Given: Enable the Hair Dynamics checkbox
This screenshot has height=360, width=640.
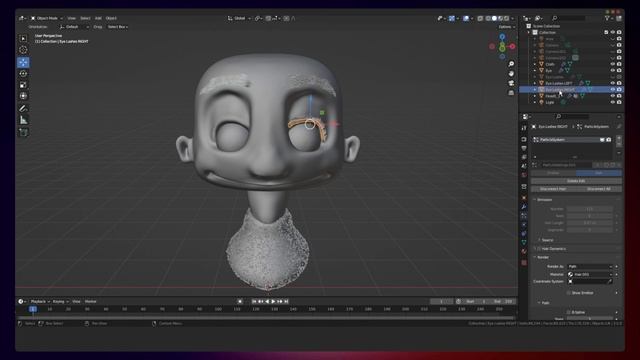Looking at the screenshot, I should 539,249.
